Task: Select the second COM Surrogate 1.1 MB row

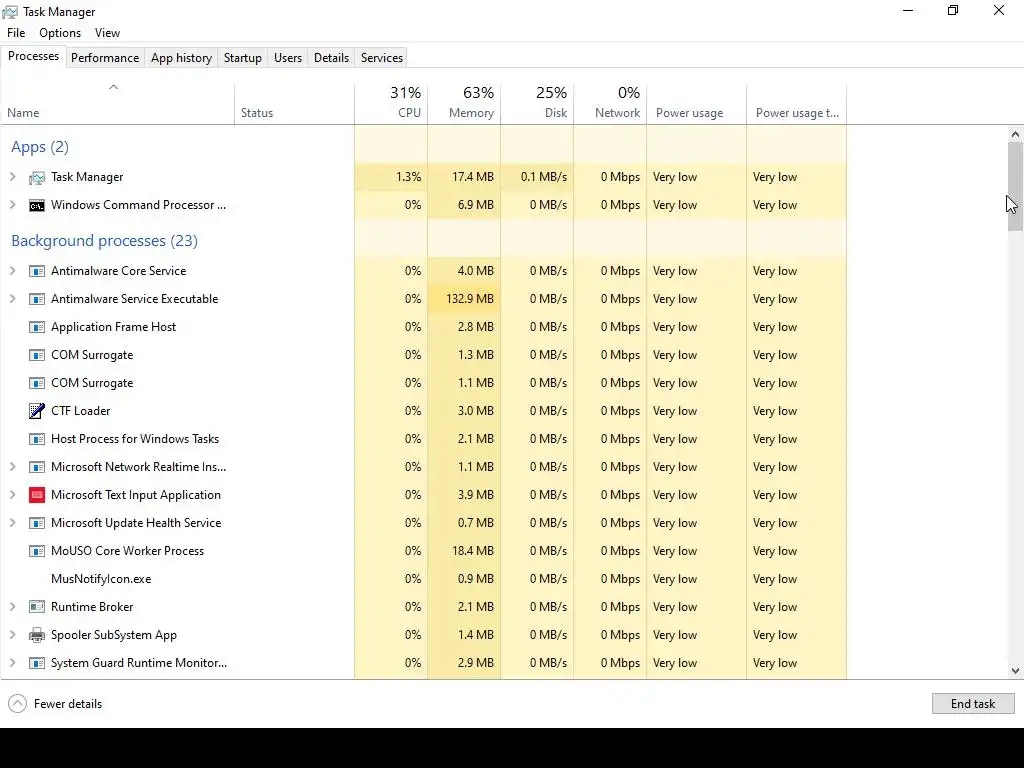Action: pyautogui.click(x=423, y=383)
